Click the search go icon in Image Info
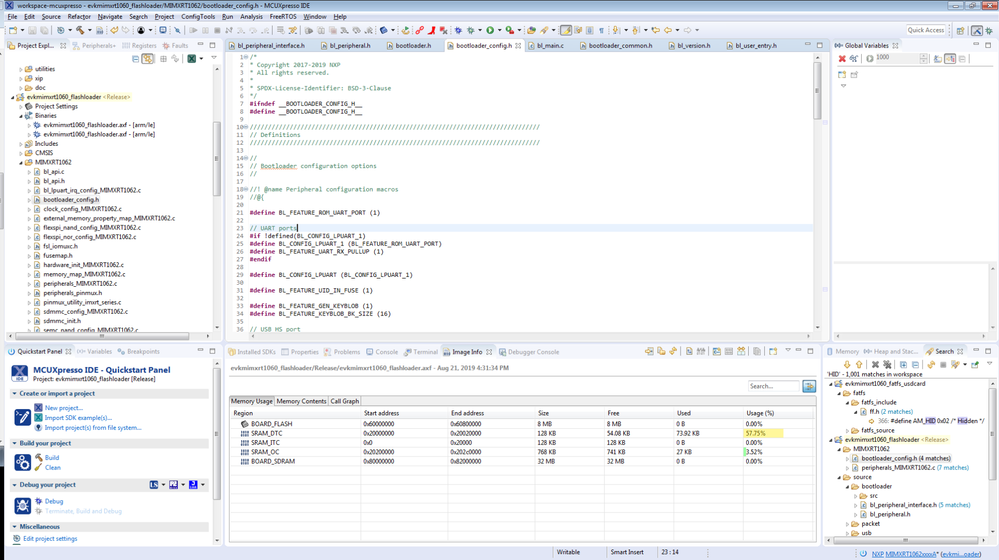Viewport: 999px width, 560px height. (809, 386)
